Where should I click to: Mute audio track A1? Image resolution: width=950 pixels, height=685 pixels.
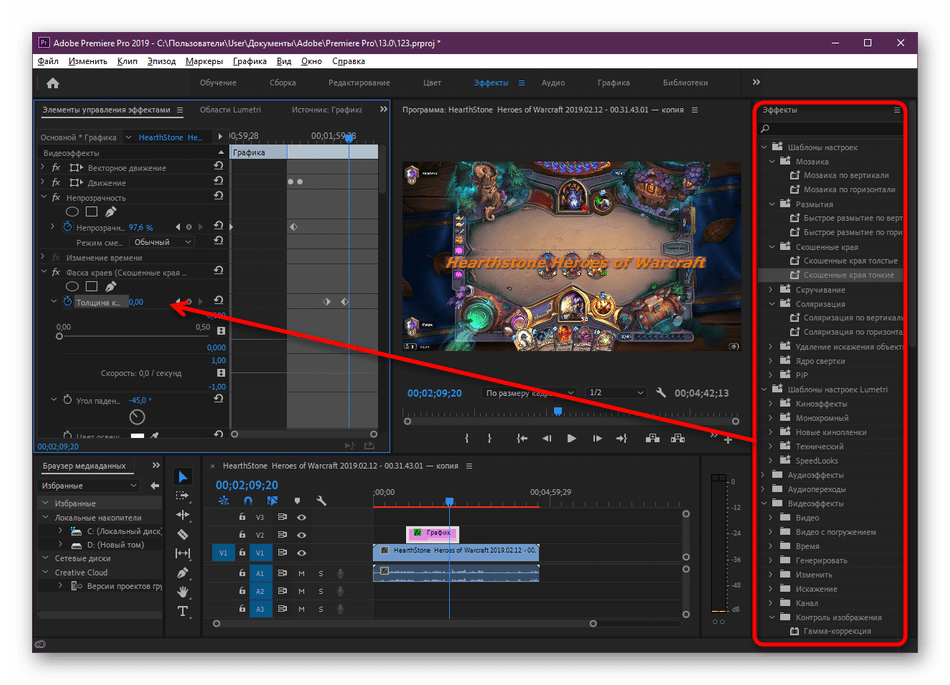pos(301,573)
